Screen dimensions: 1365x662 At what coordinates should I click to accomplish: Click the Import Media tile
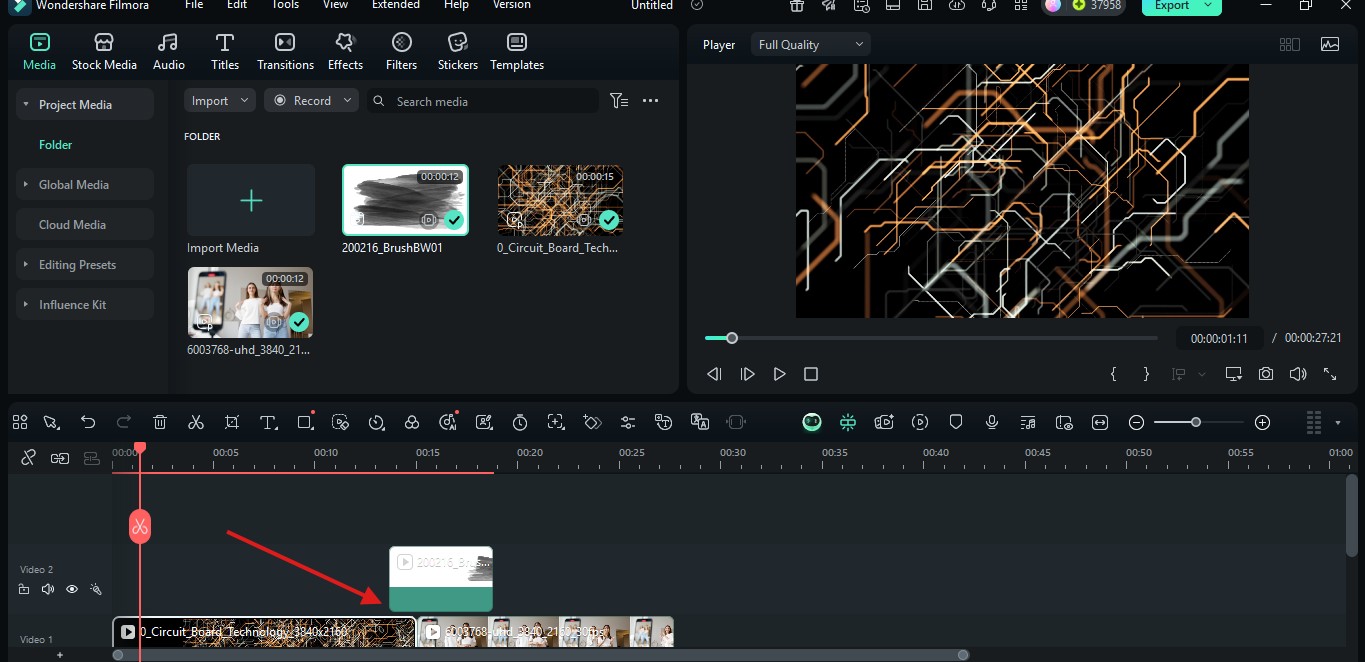point(251,201)
